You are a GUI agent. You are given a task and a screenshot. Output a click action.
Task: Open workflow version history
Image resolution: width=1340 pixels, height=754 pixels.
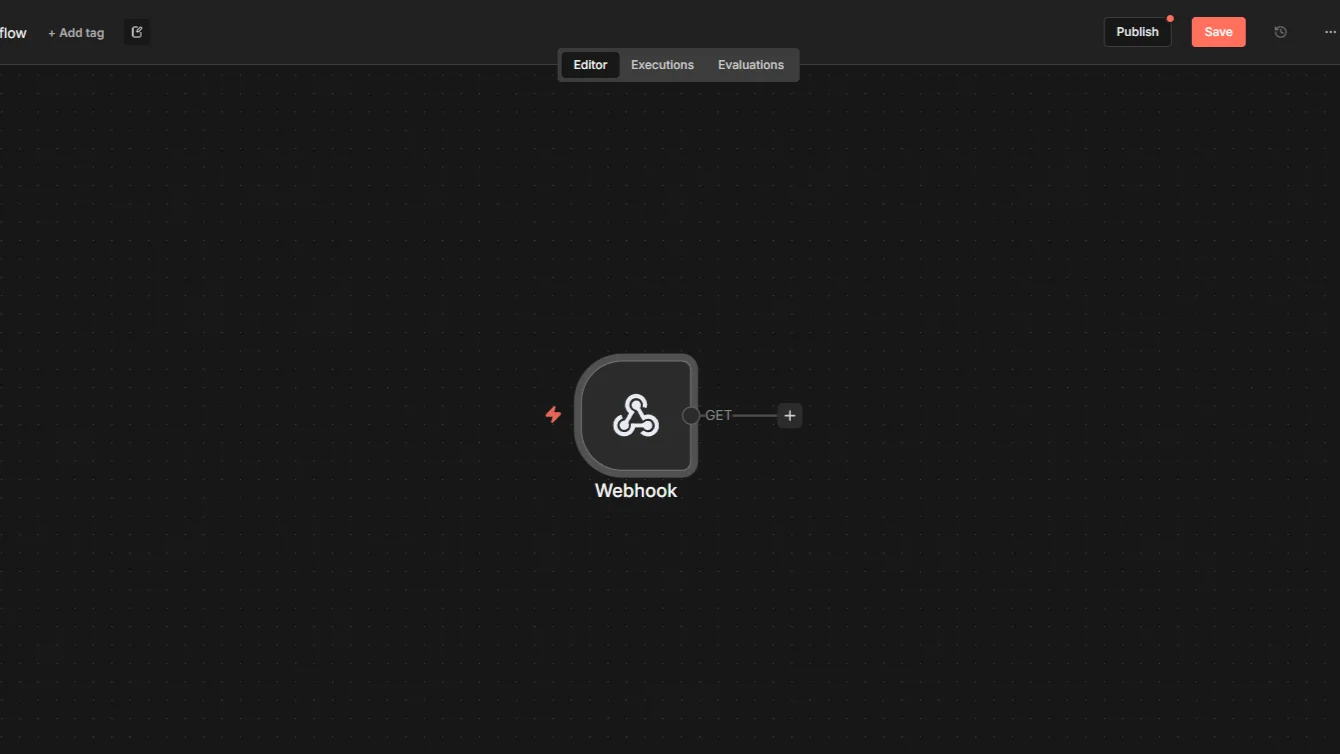click(x=1280, y=32)
